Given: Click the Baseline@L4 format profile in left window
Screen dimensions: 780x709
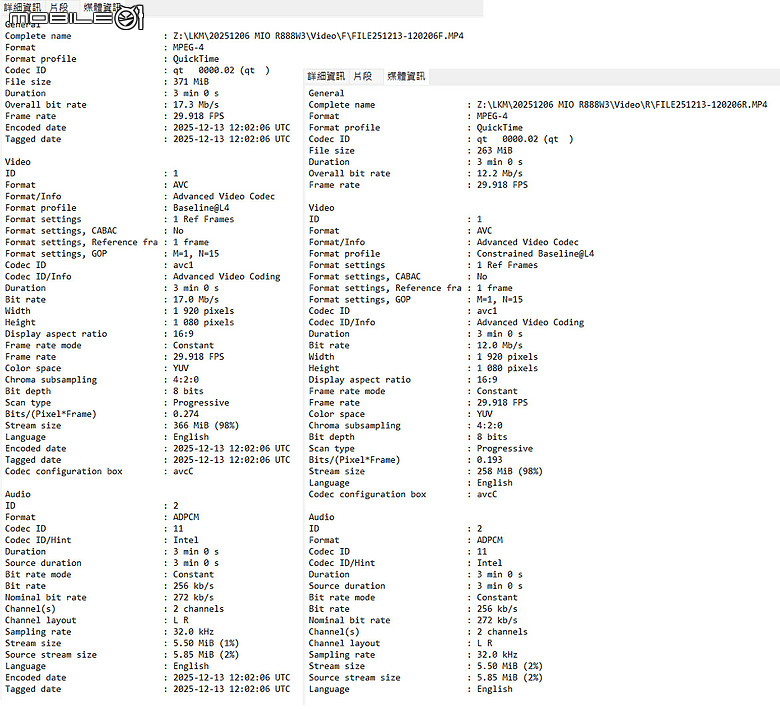Looking at the screenshot, I should tap(201, 207).
